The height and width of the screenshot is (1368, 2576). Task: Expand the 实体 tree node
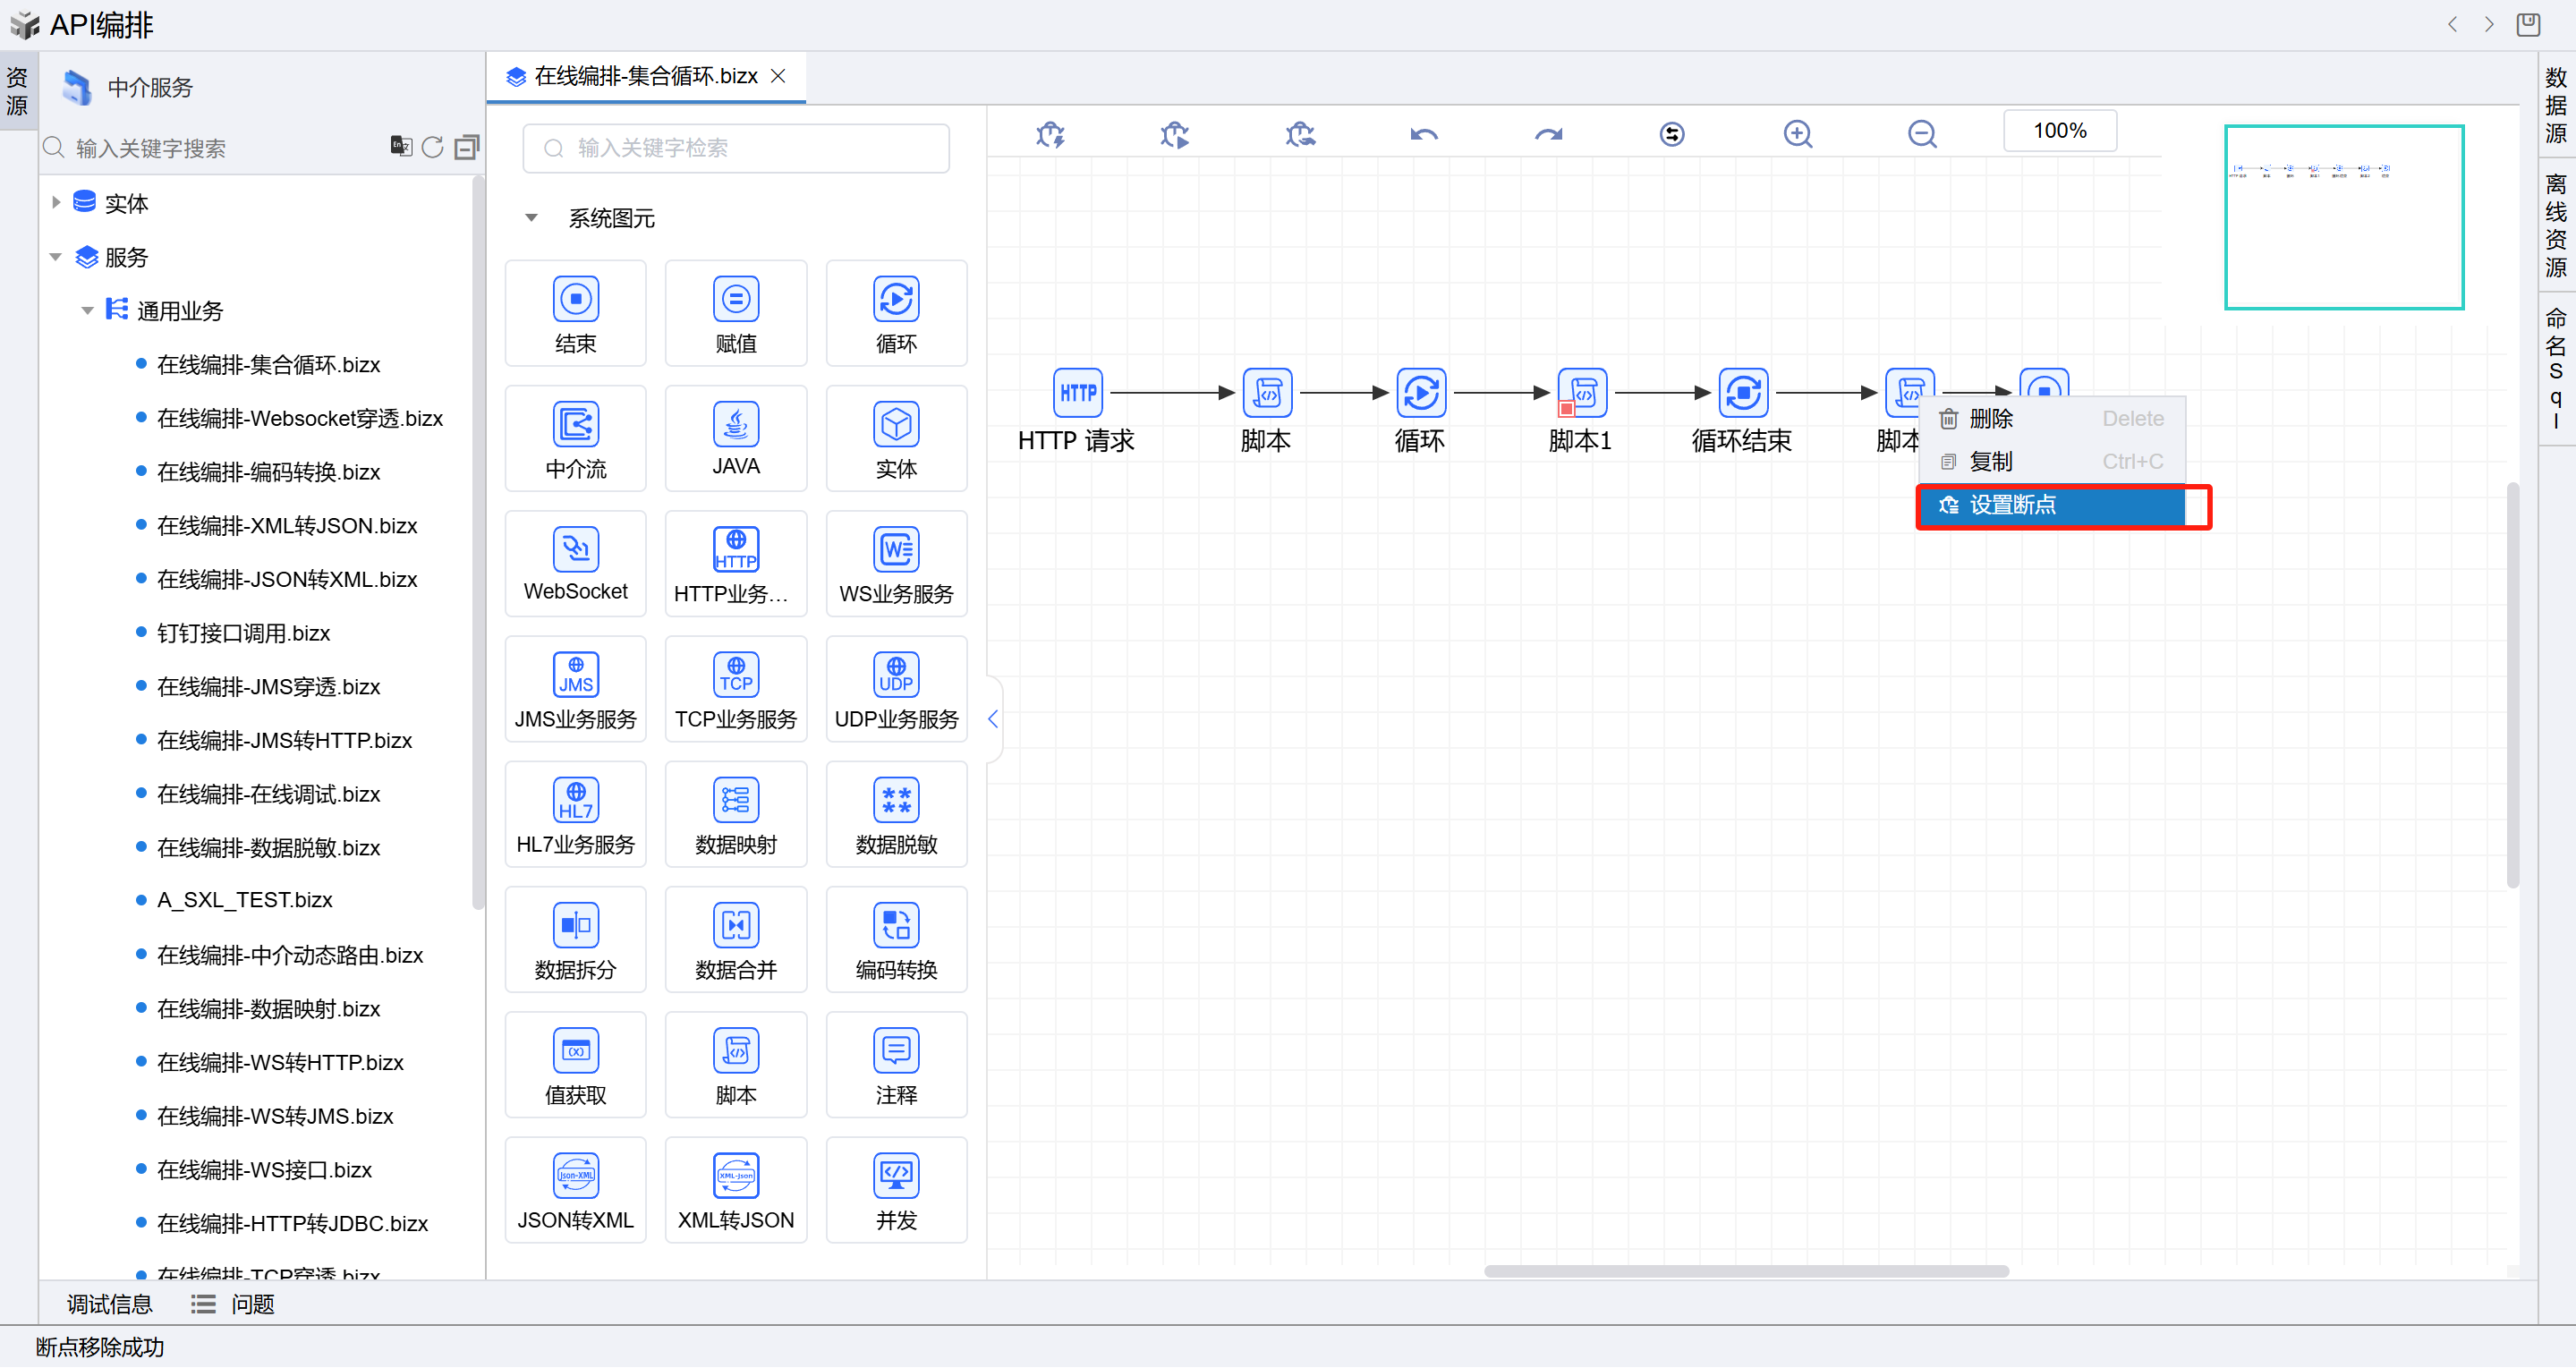pos(56,203)
